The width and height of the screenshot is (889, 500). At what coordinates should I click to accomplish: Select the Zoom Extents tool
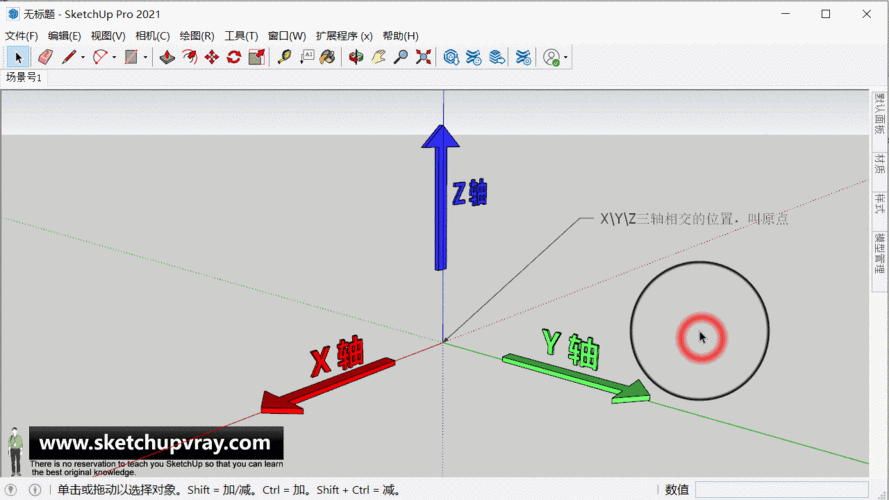(423, 57)
